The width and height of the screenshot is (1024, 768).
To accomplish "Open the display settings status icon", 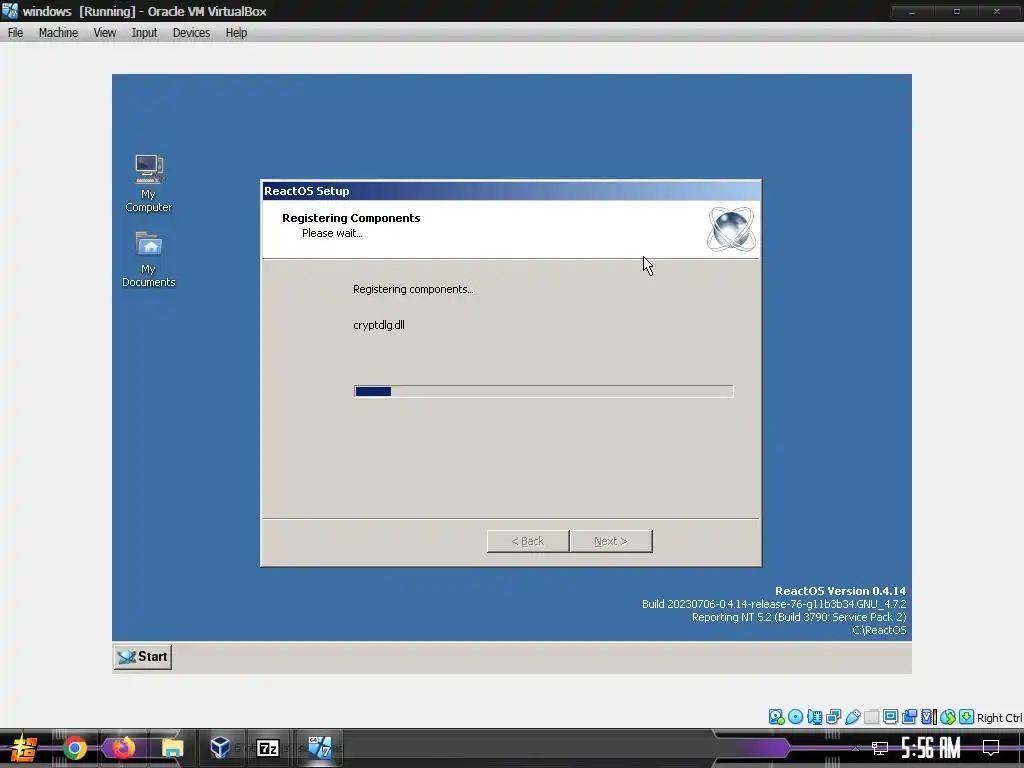I will 890,717.
